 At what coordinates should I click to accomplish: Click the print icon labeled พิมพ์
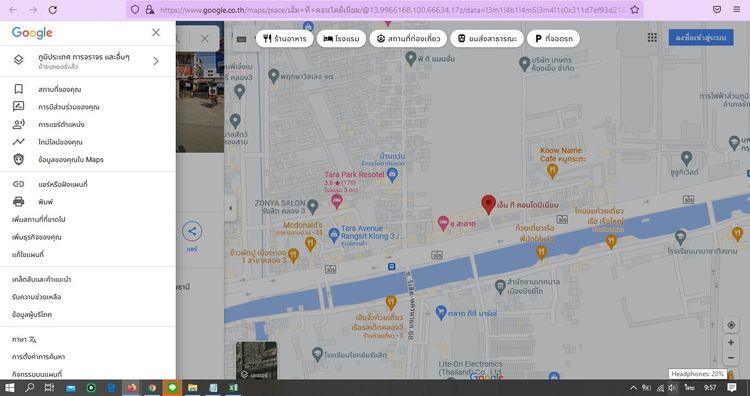[19, 202]
